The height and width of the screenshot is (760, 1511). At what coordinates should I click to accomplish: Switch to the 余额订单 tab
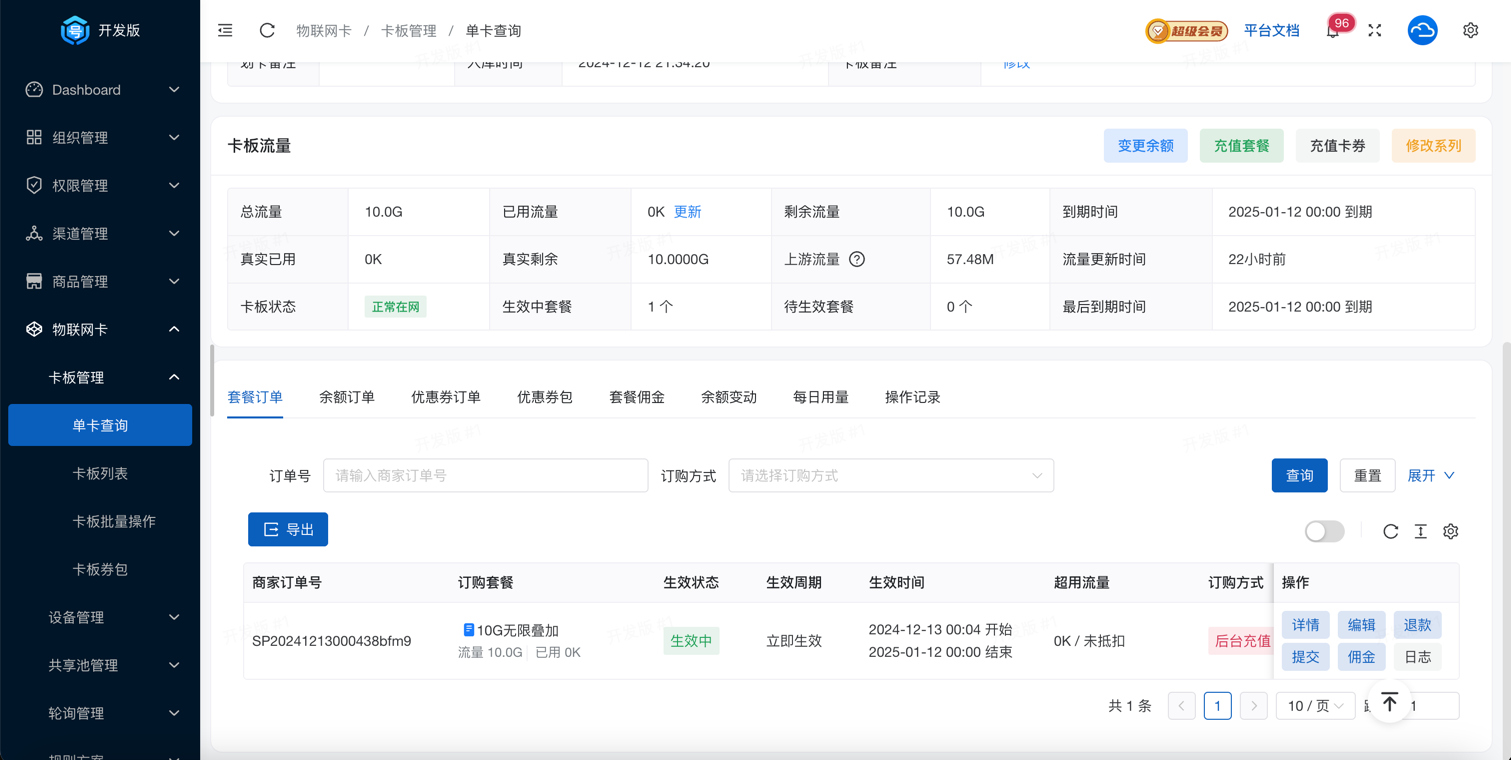pyautogui.click(x=347, y=397)
